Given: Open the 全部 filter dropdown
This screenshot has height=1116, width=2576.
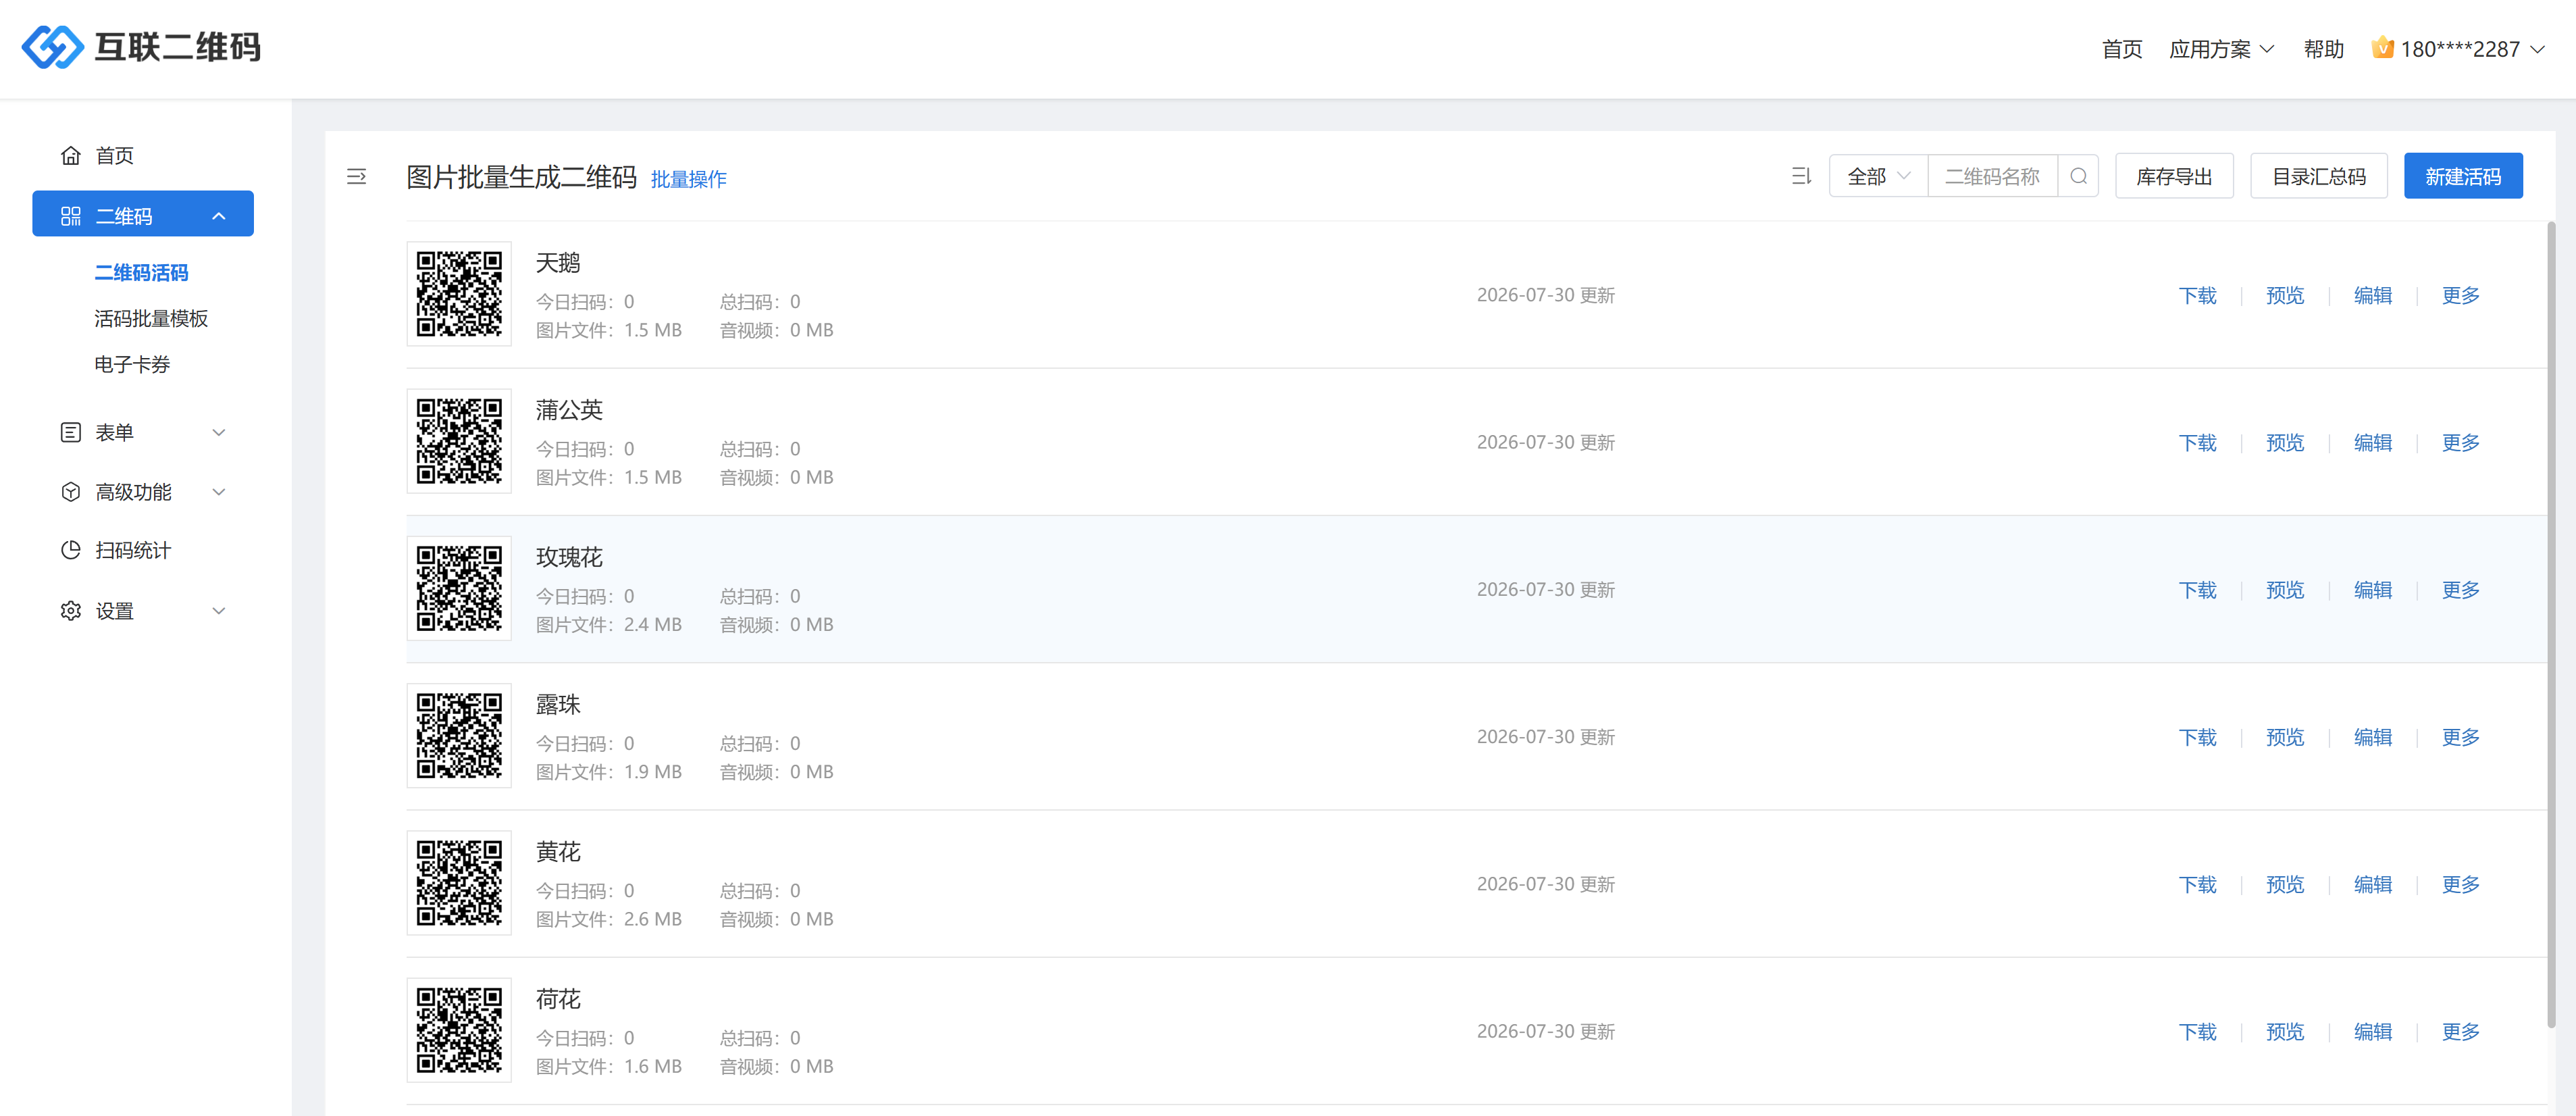Looking at the screenshot, I should click(x=1878, y=176).
